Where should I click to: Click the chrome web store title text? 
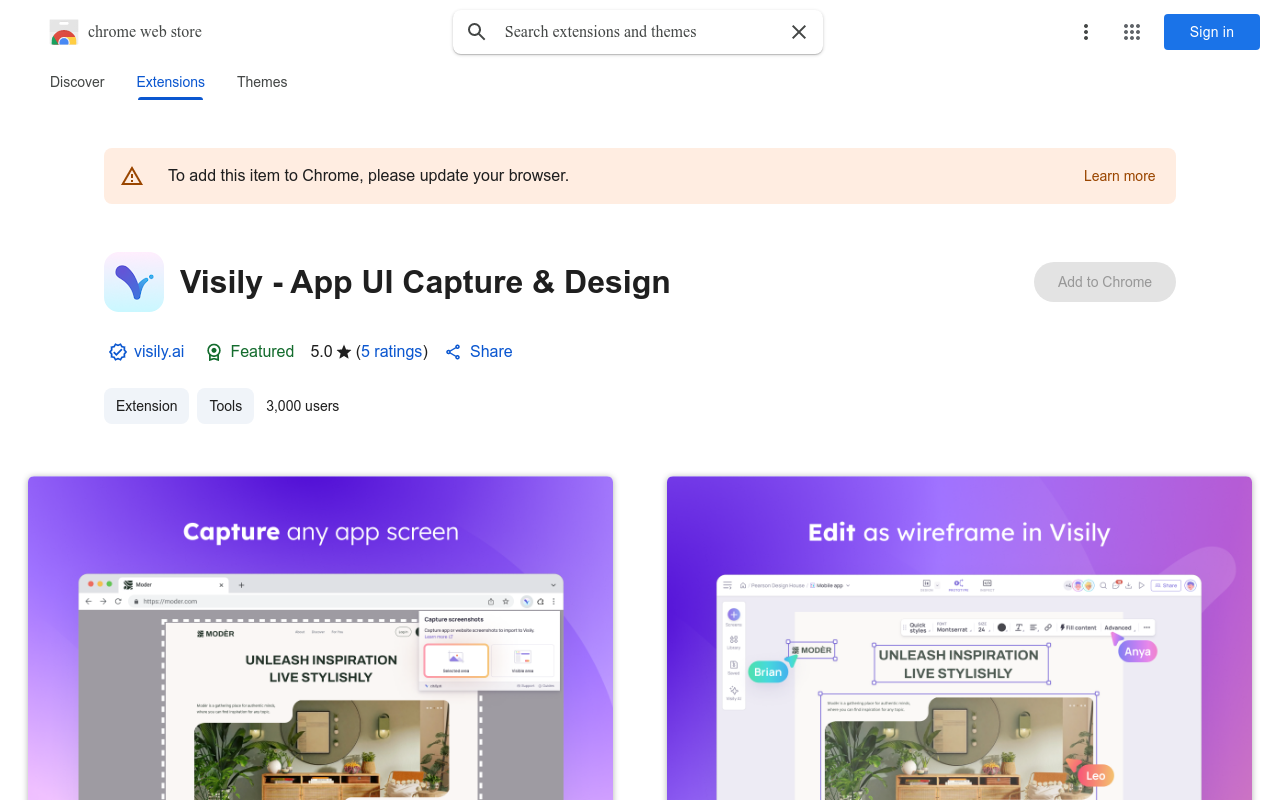coord(145,32)
